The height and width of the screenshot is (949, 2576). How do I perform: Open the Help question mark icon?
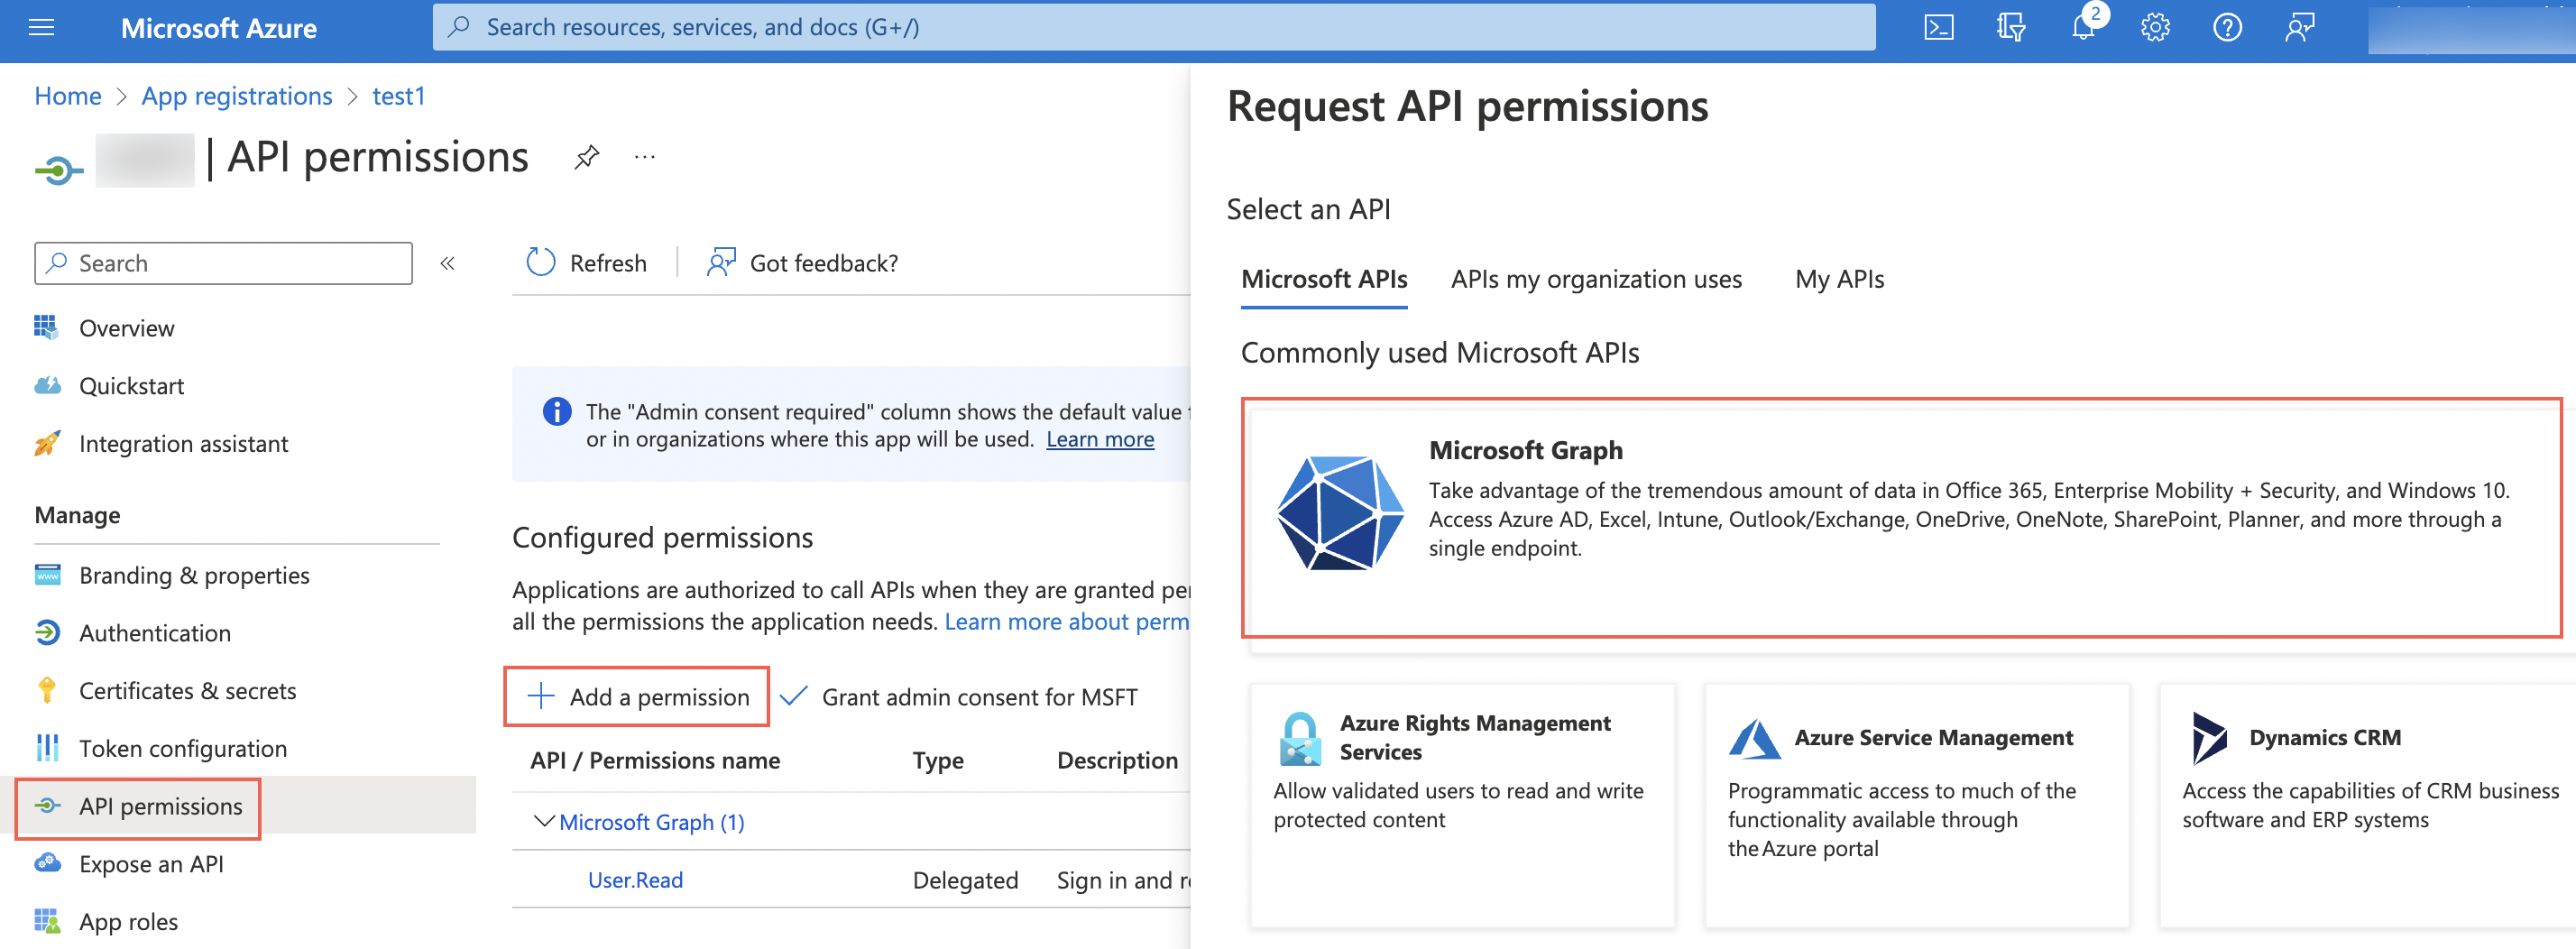2227,27
